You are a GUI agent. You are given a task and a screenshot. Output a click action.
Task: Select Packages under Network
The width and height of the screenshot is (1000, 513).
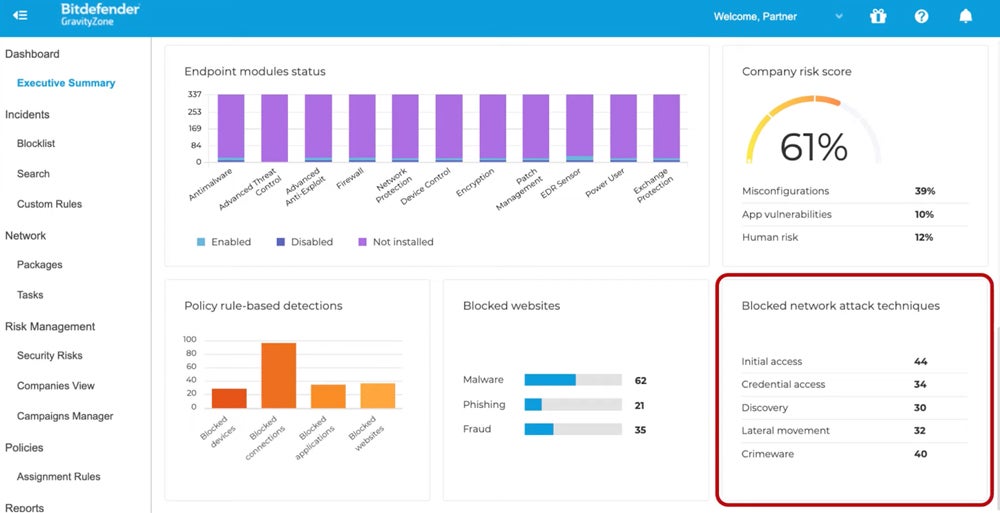(x=40, y=265)
